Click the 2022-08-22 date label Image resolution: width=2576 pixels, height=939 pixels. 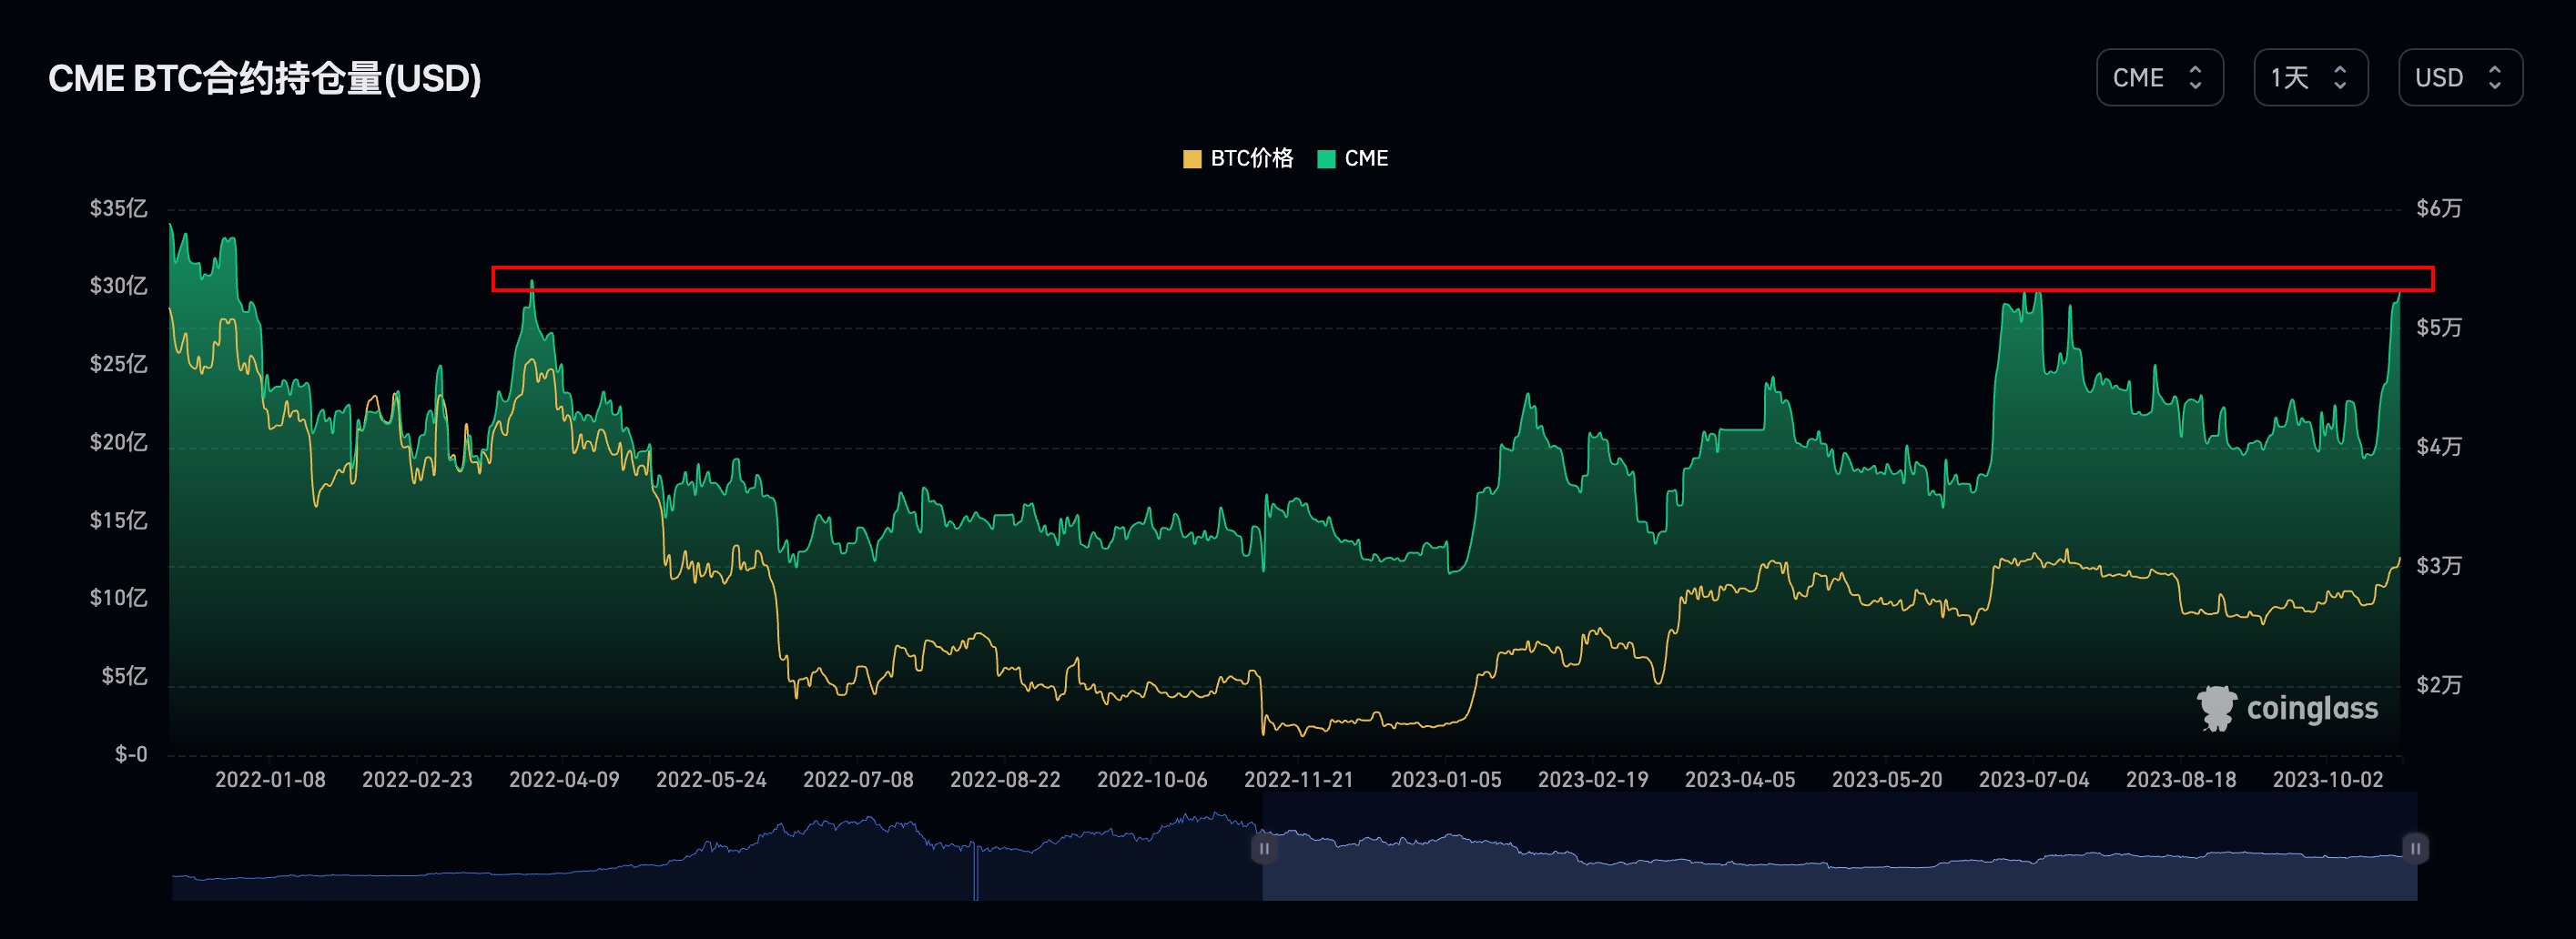(1005, 780)
